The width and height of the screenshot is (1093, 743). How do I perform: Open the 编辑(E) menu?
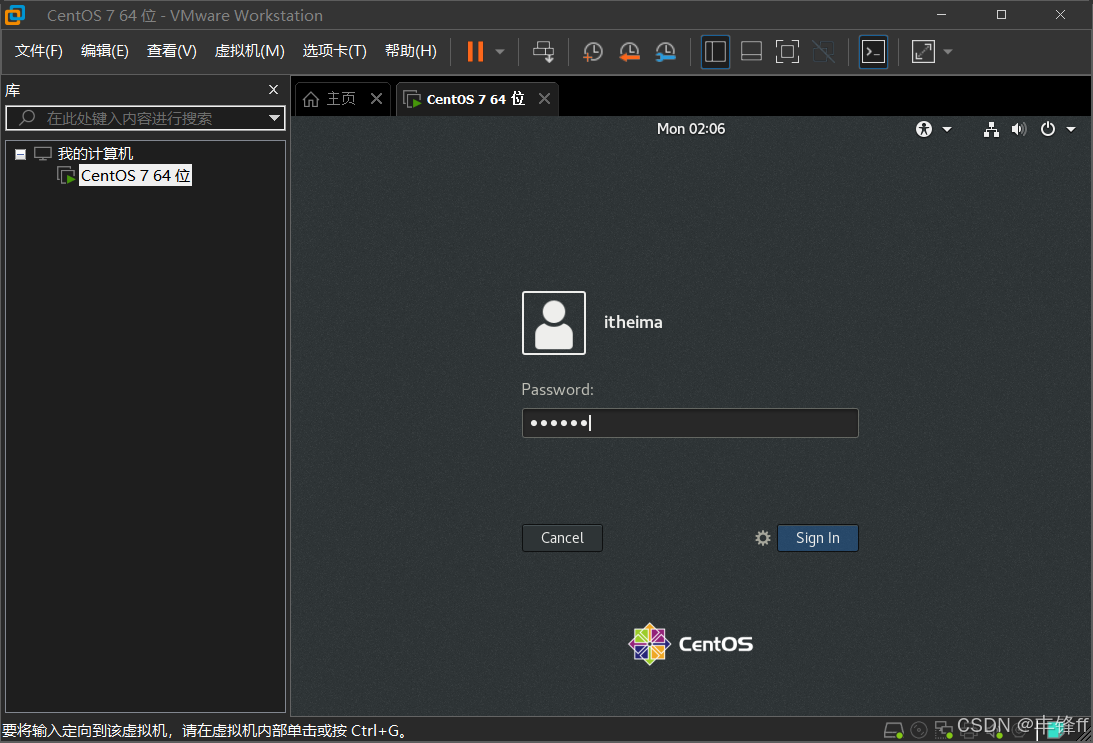click(105, 51)
